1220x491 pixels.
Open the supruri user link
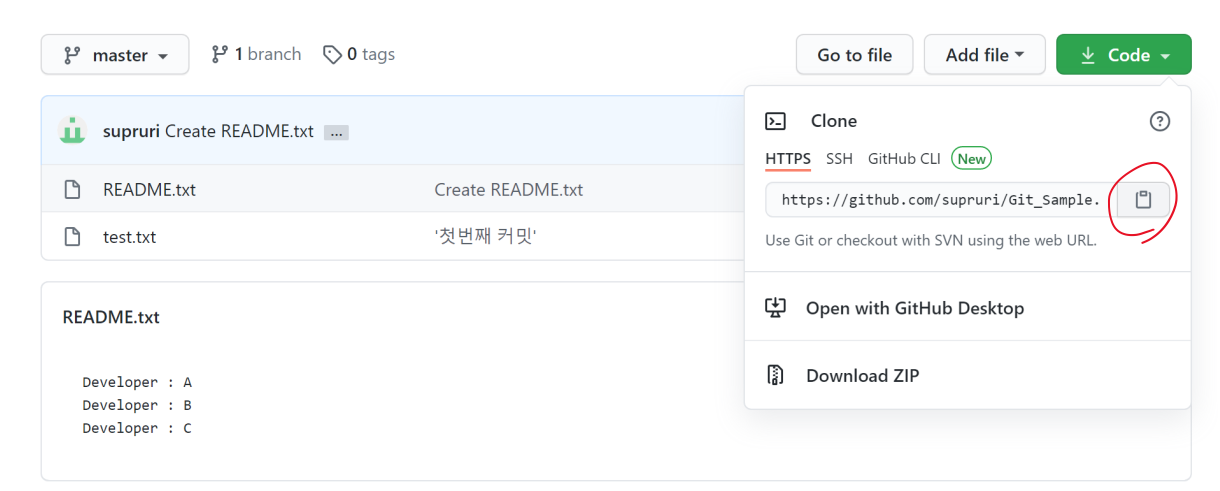pos(131,131)
